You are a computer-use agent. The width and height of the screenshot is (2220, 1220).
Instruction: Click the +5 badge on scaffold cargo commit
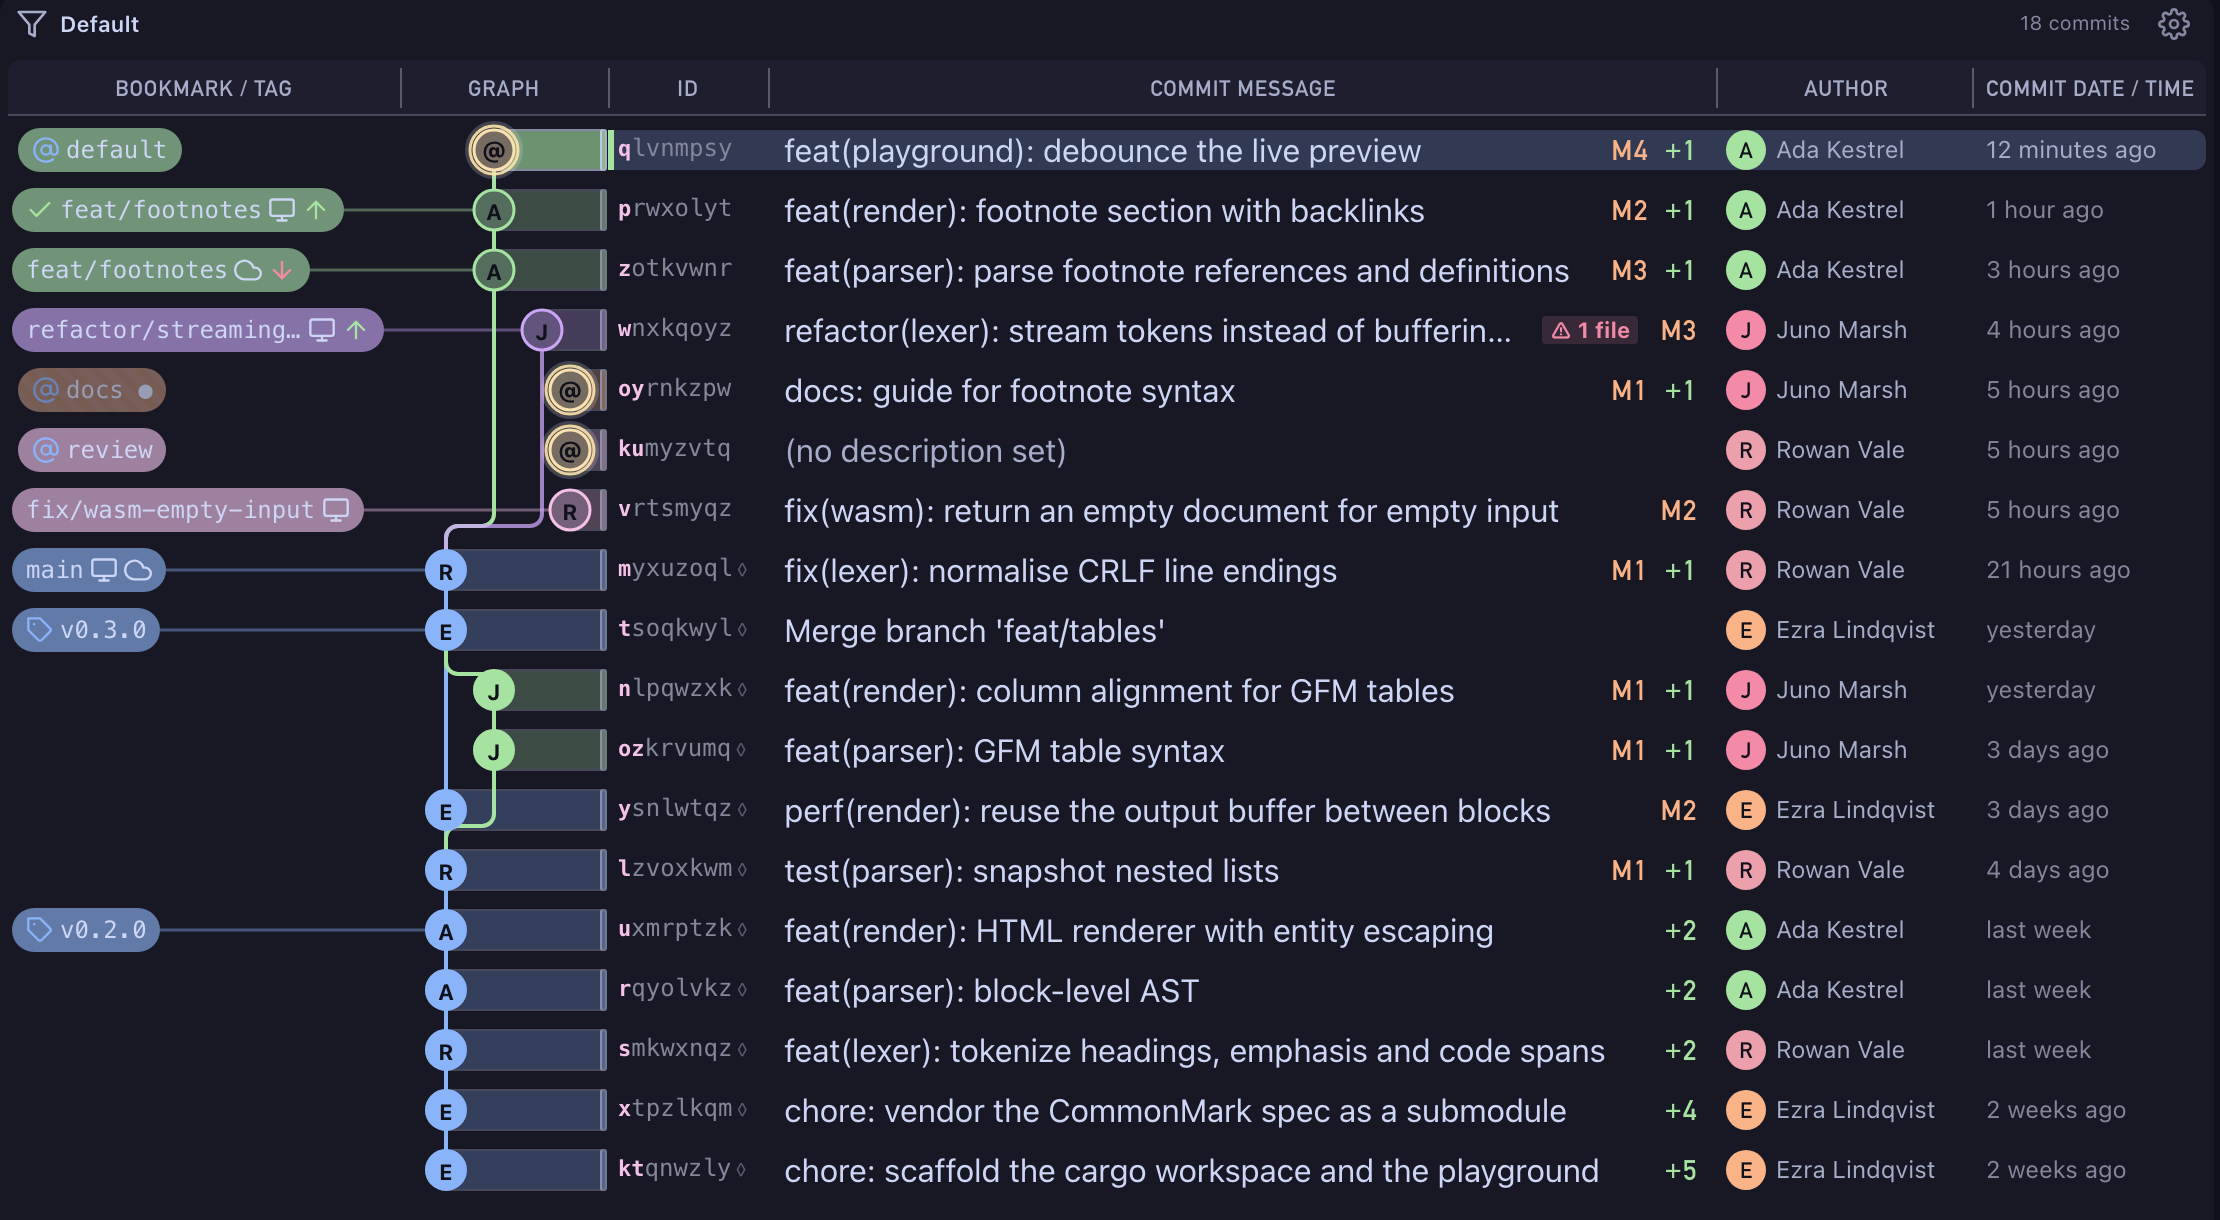point(1680,1170)
